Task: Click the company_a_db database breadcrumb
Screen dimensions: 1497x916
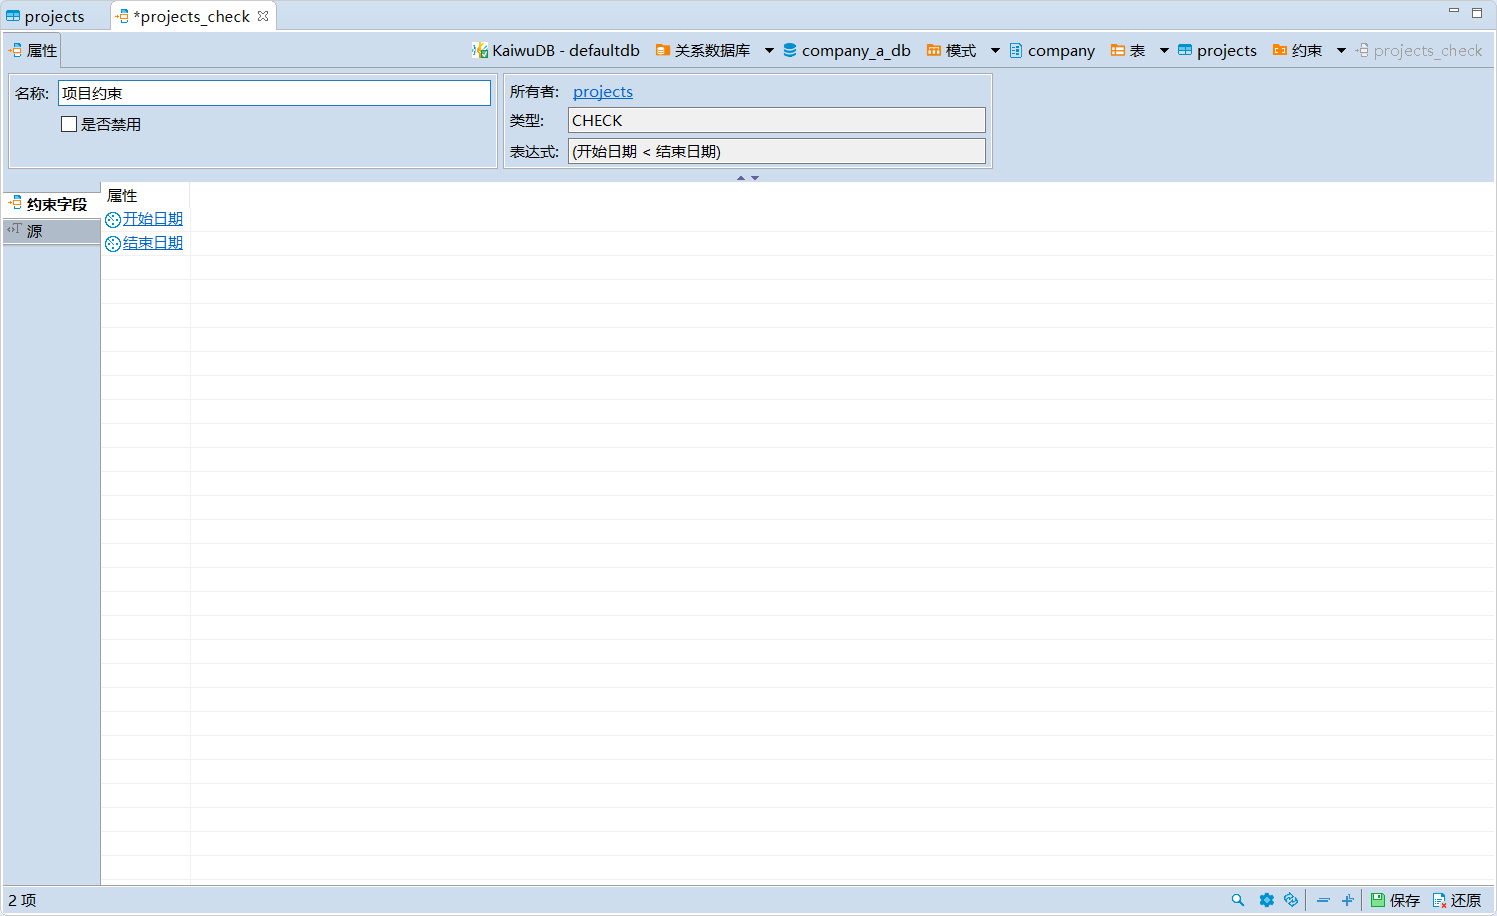Action: (x=846, y=50)
